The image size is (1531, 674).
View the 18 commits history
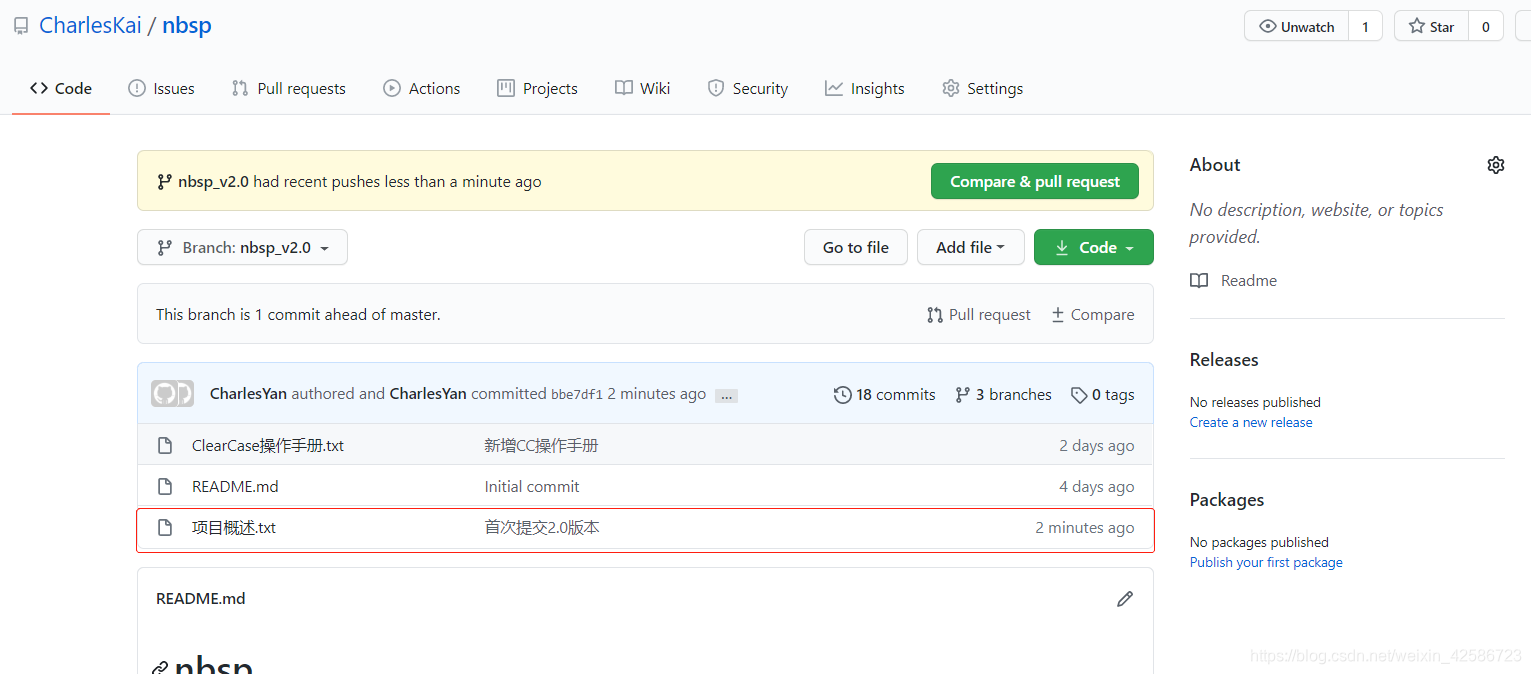[884, 394]
